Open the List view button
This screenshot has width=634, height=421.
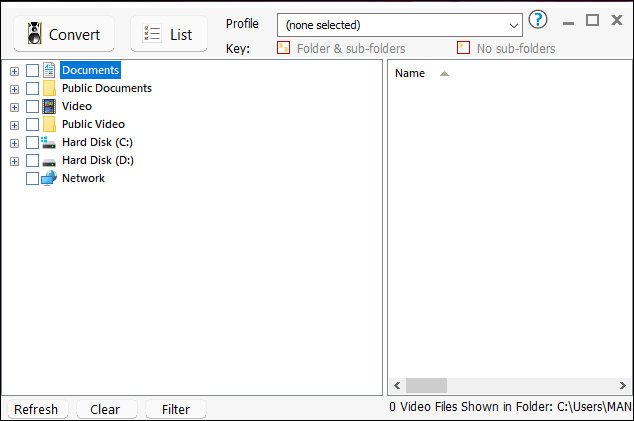[x=169, y=34]
